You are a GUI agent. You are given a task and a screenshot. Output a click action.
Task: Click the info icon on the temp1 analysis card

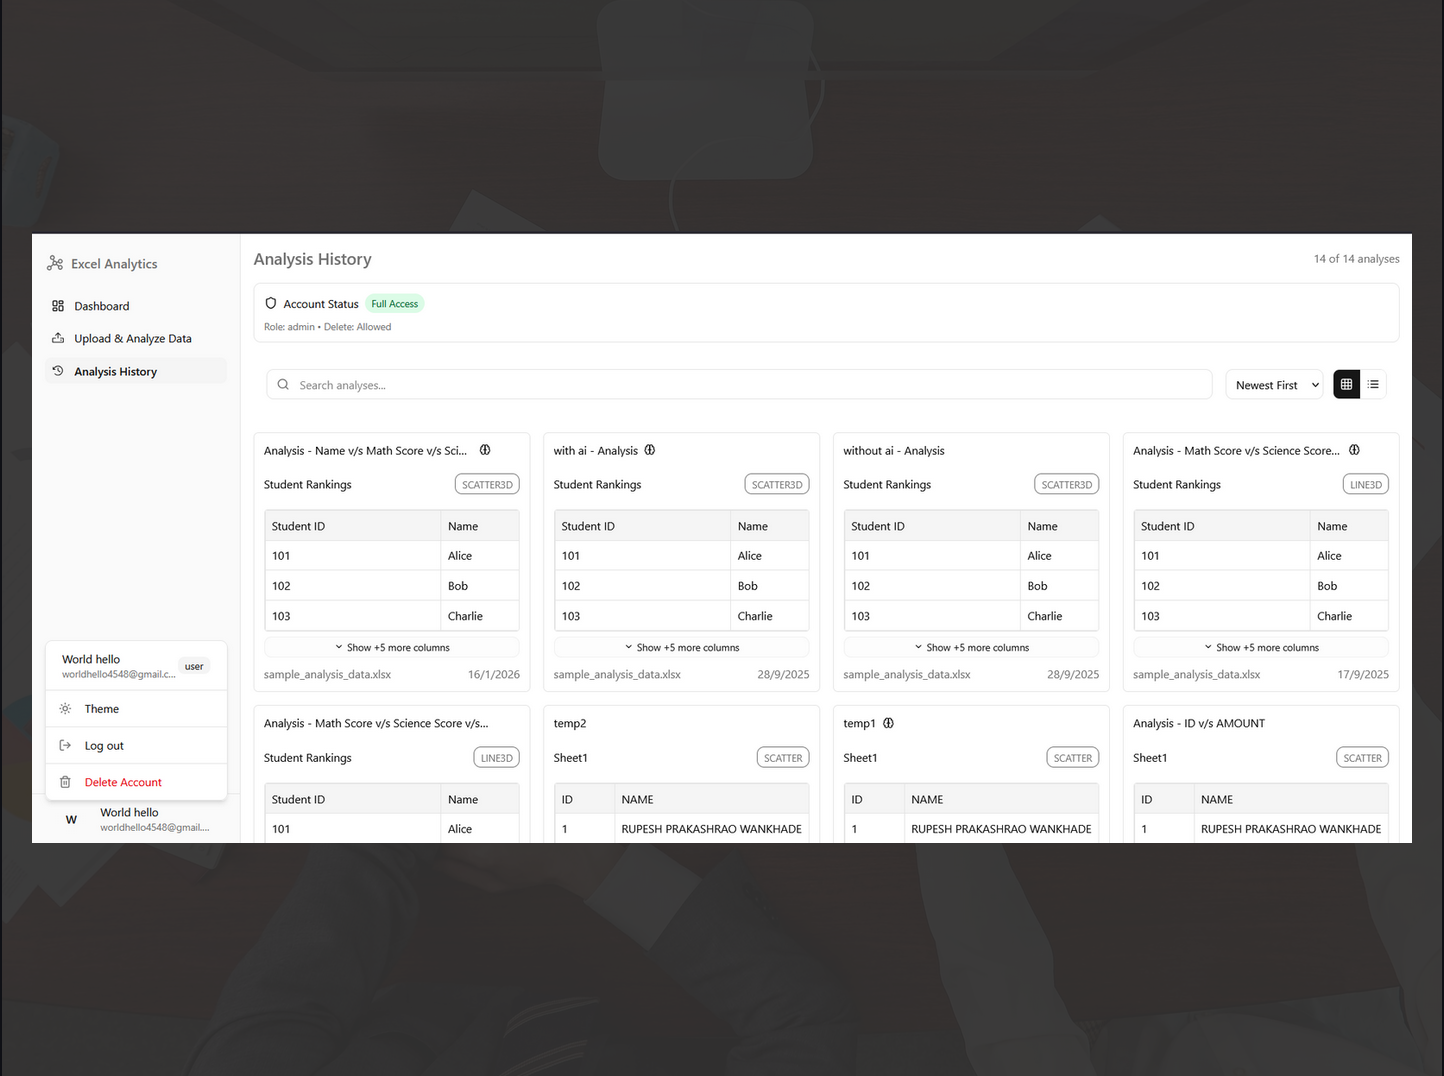click(x=888, y=723)
